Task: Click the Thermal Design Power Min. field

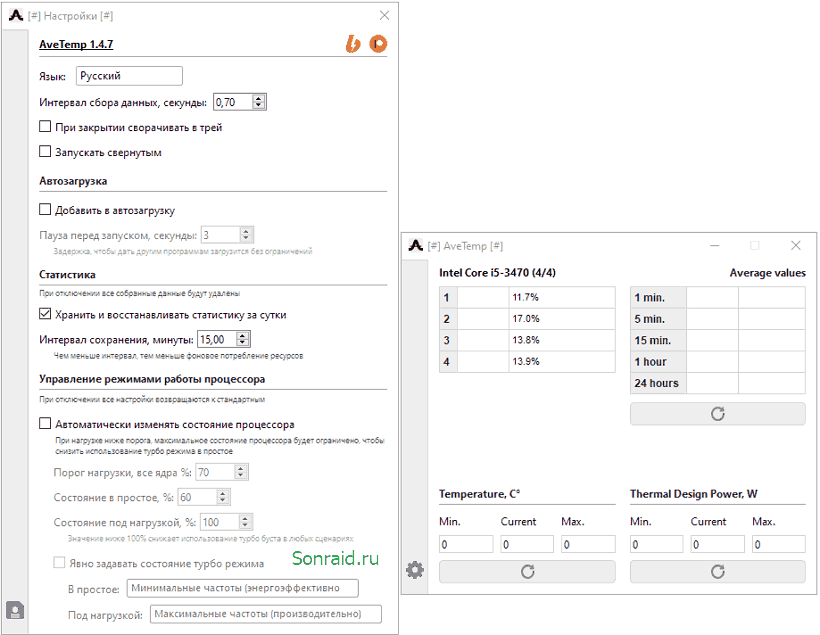Action: tap(656, 544)
